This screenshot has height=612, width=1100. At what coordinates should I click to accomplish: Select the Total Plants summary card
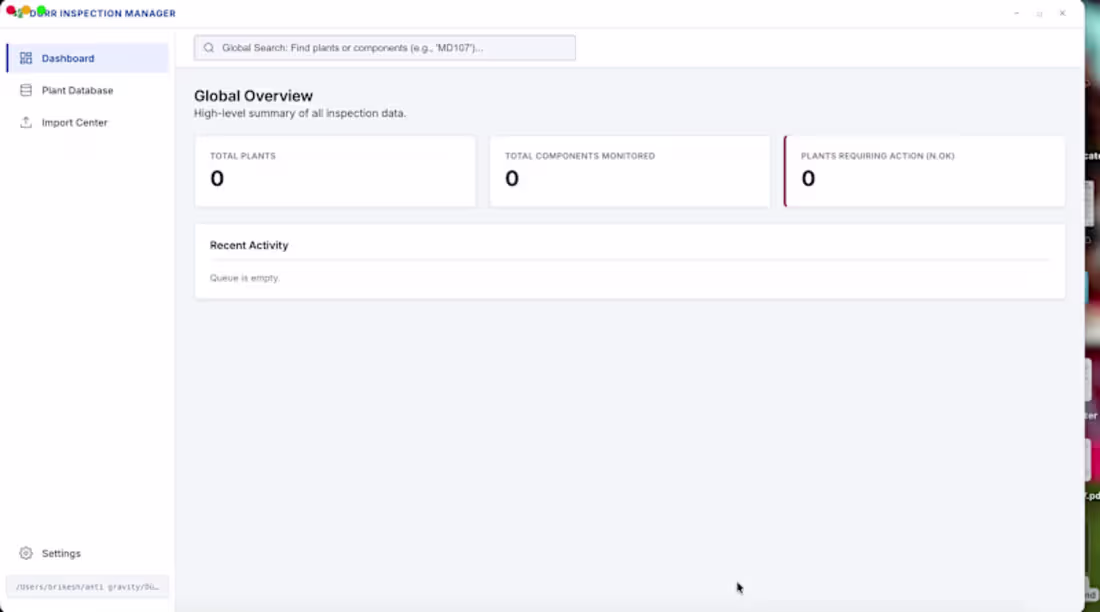[335, 171]
